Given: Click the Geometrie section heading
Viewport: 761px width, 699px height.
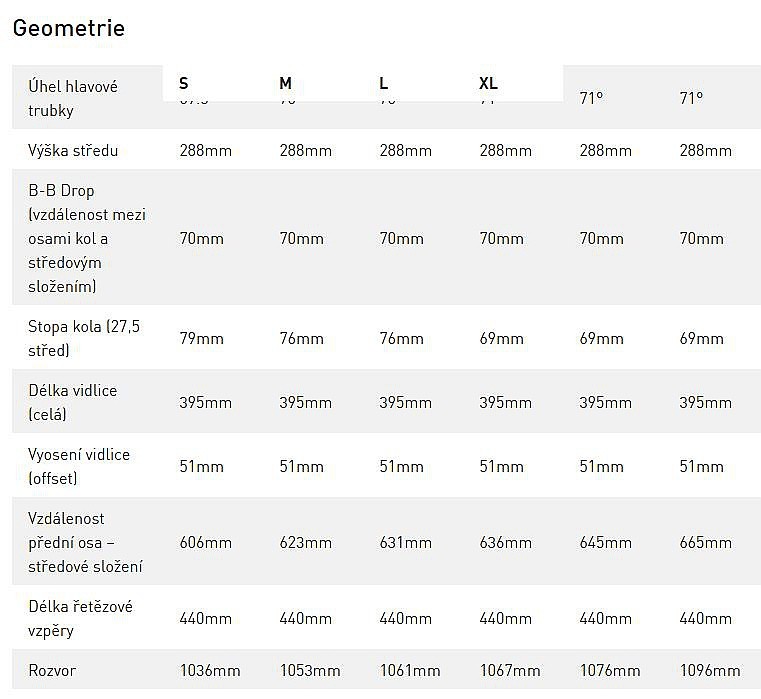Looking at the screenshot, I should [x=68, y=28].
